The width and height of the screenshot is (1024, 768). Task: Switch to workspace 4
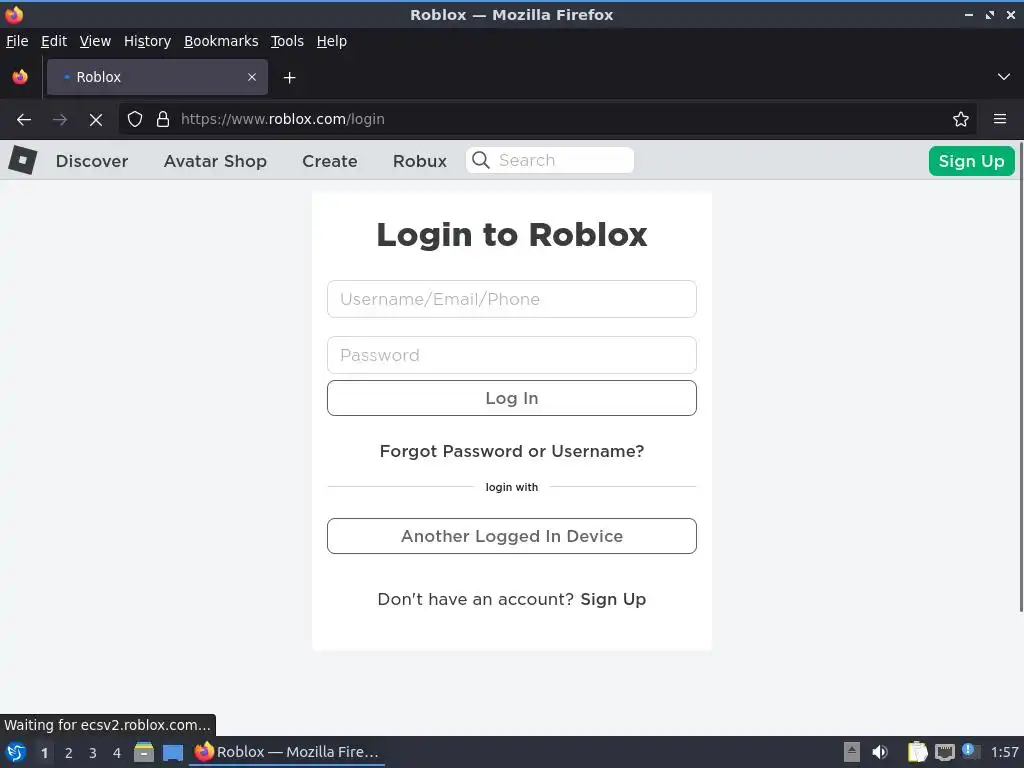click(x=117, y=753)
